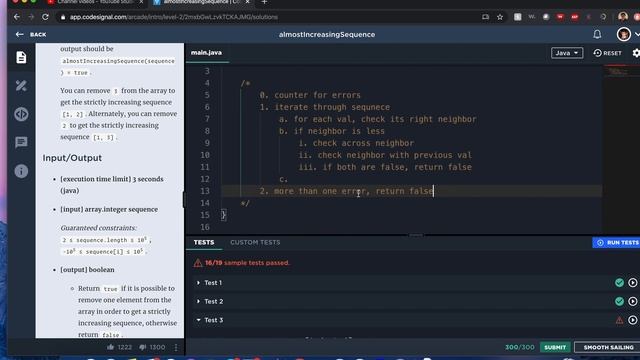This screenshot has height=360, width=640.
Task: Reload the page in browser
Action: pyautogui.click(x=45, y=17)
